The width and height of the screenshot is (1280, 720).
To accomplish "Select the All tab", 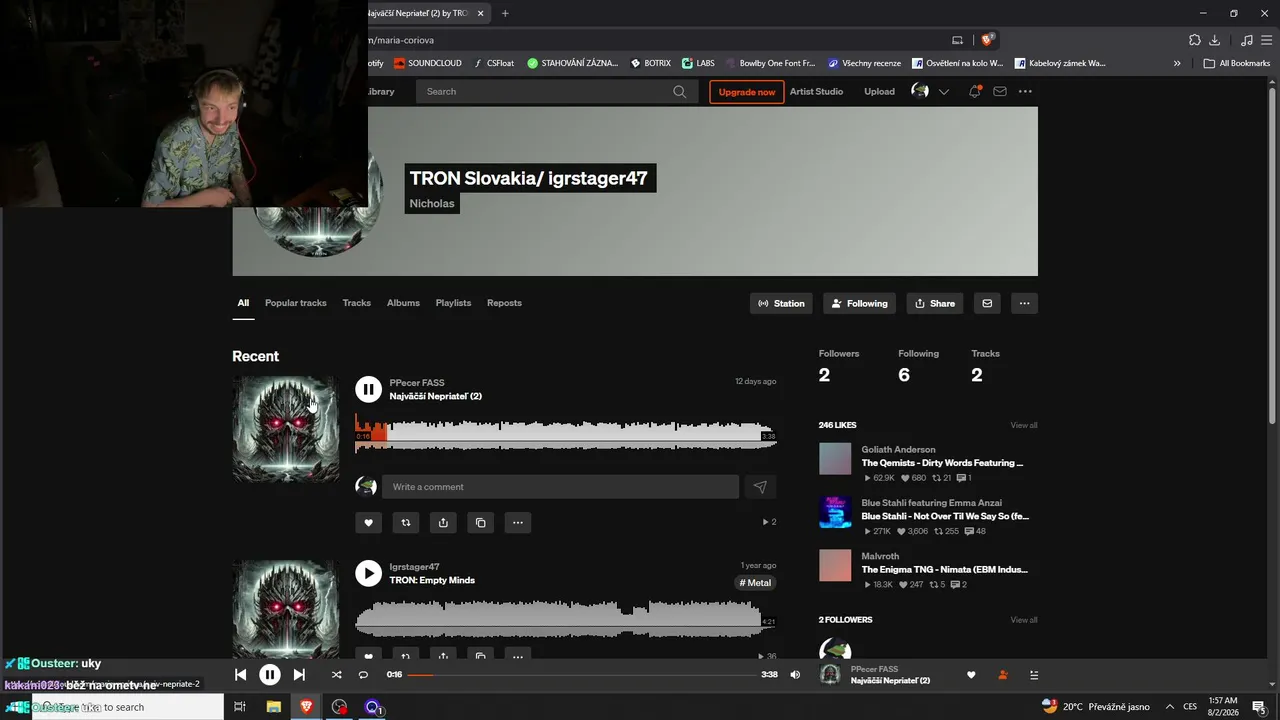I will coord(243,303).
